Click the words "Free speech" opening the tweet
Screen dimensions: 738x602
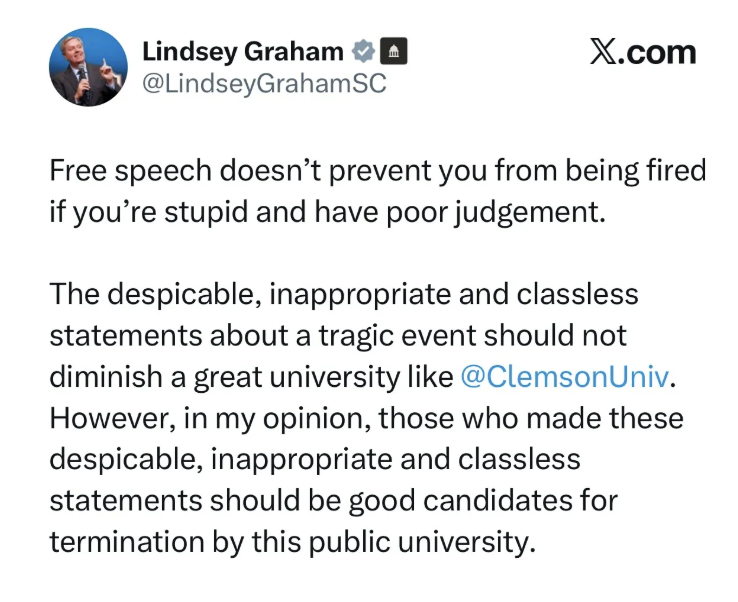[130, 170]
